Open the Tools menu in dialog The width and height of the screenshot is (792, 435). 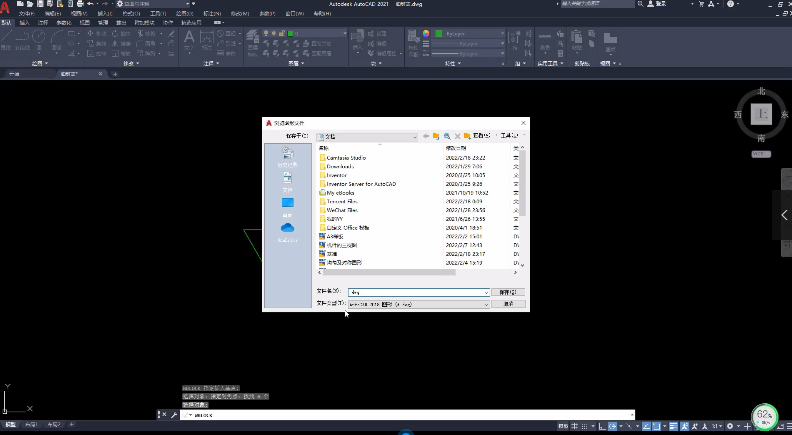tap(510, 136)
